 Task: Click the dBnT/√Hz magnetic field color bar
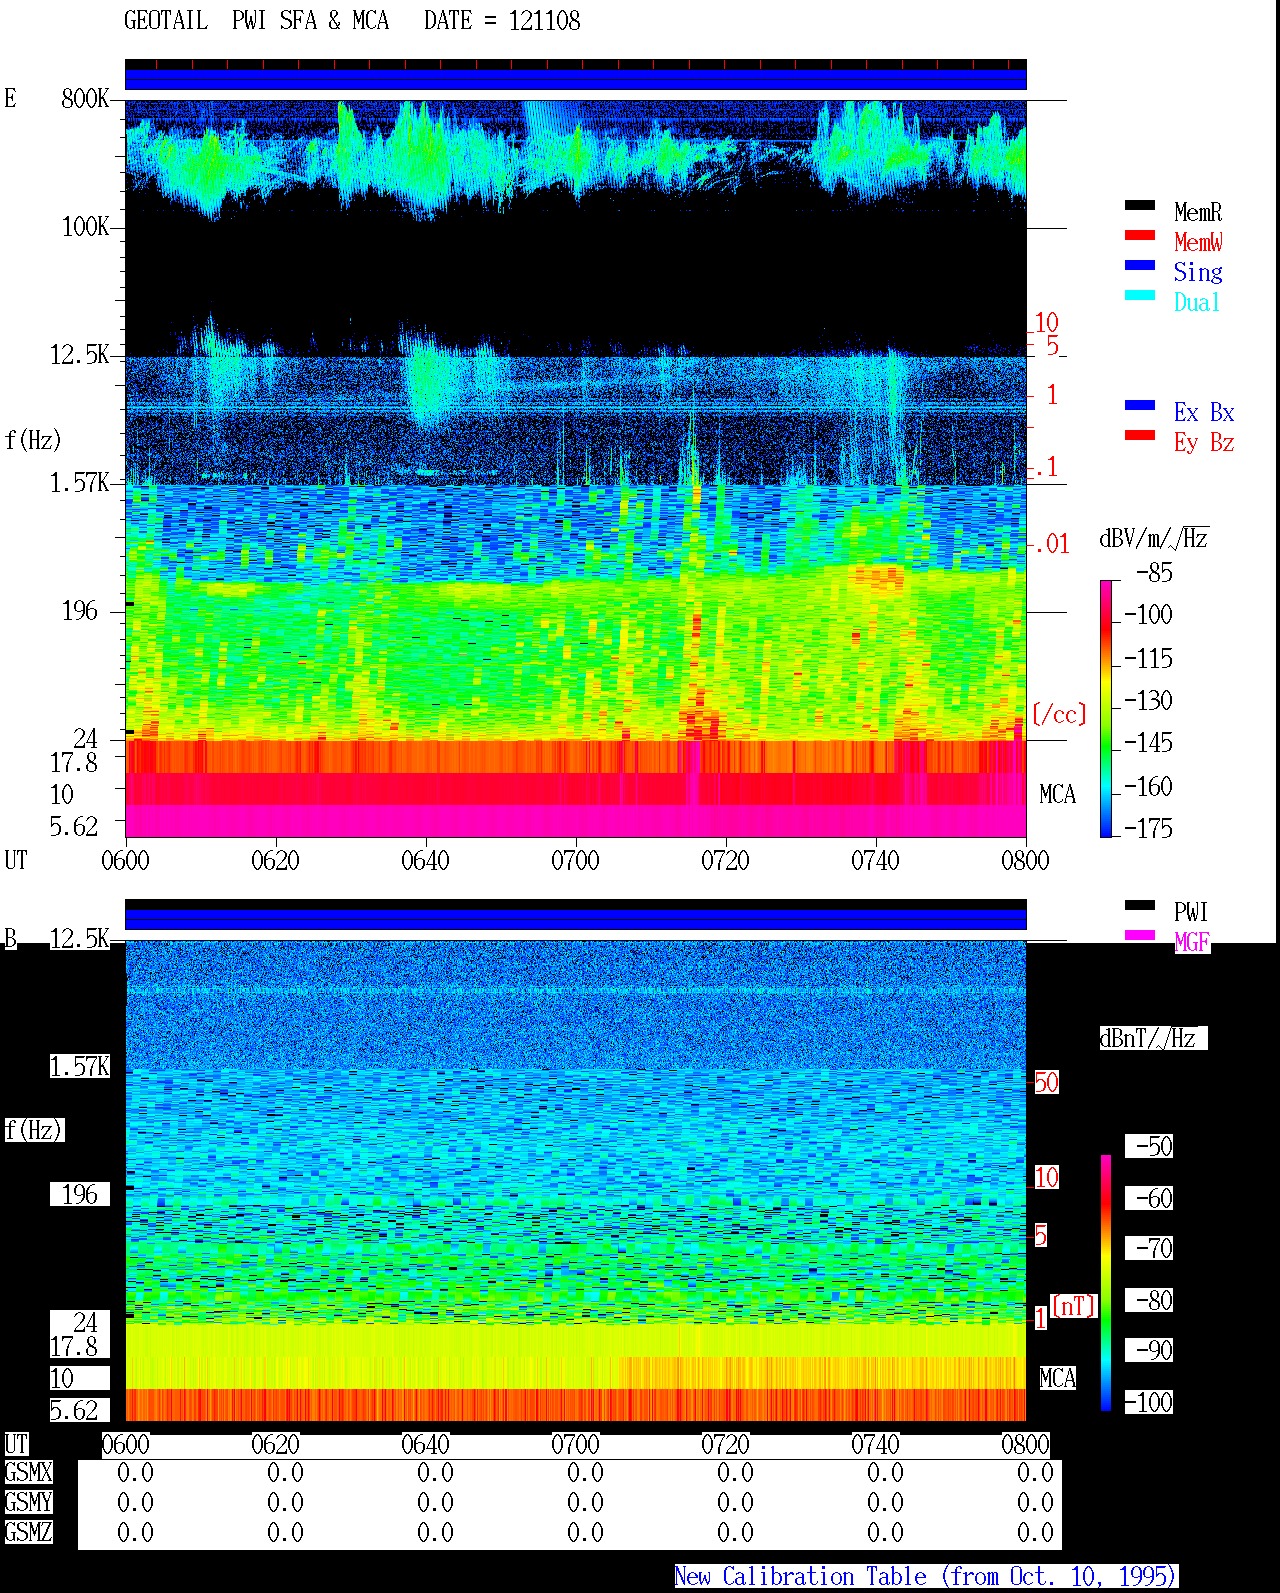1106,1283
